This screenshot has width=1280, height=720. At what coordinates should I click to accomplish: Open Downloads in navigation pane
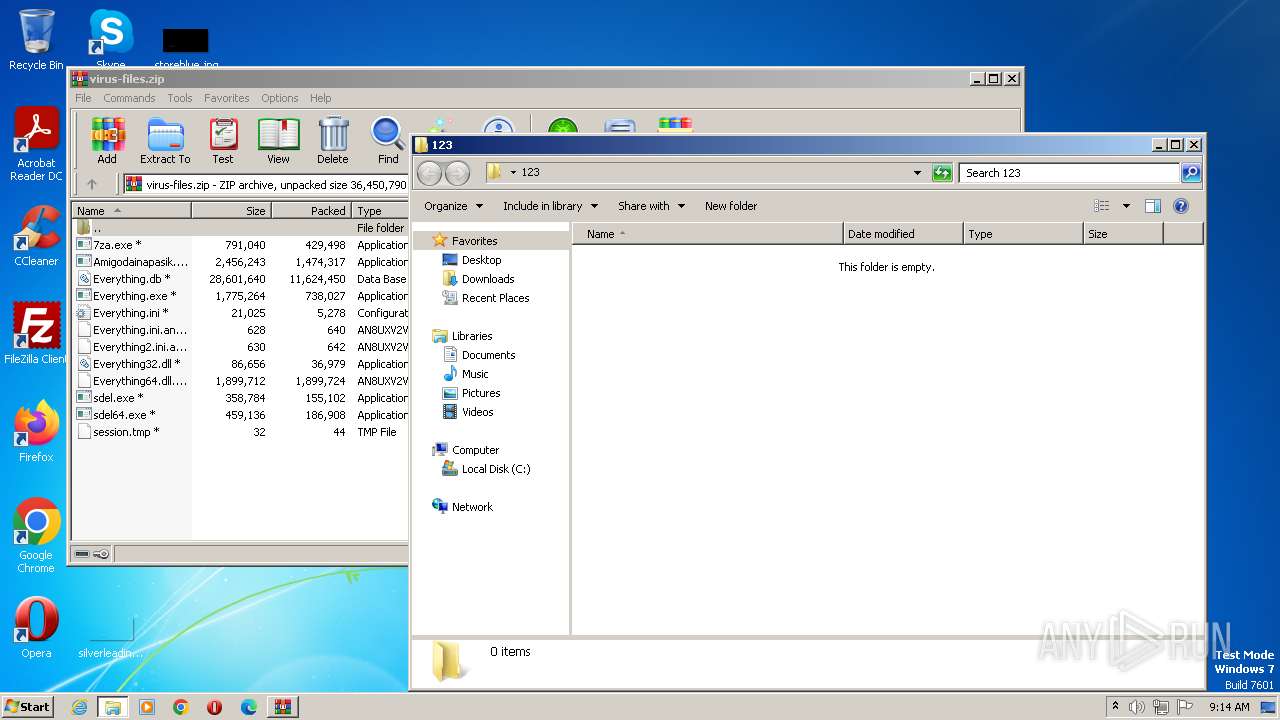point(488,279)
